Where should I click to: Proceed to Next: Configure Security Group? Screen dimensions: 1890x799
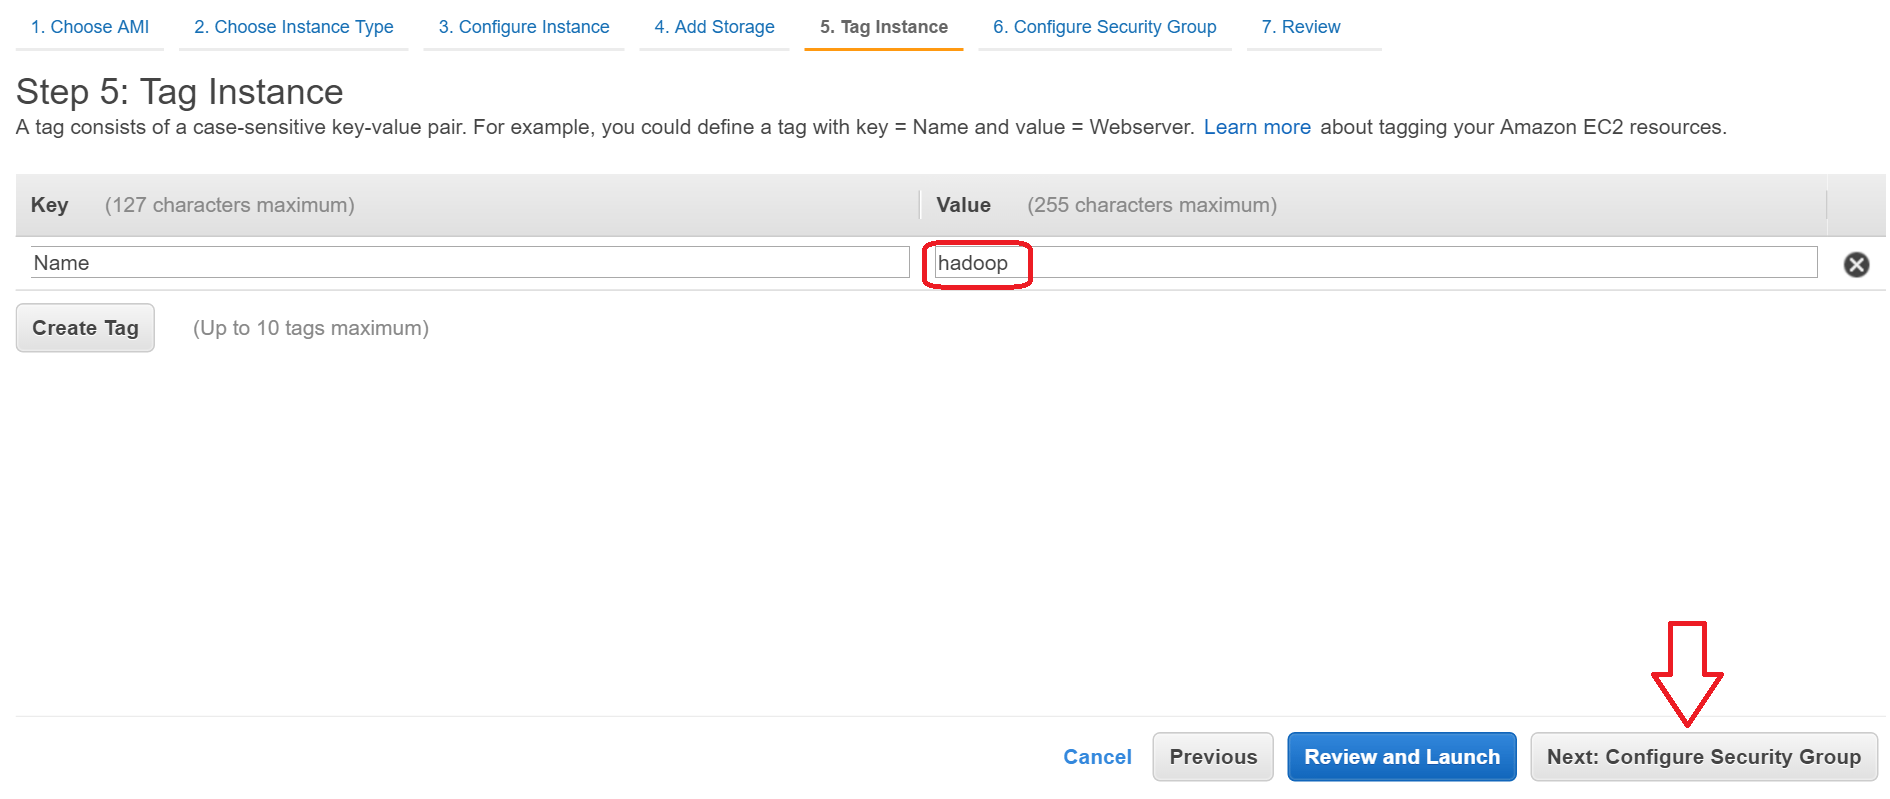[x=1703, y=757]
